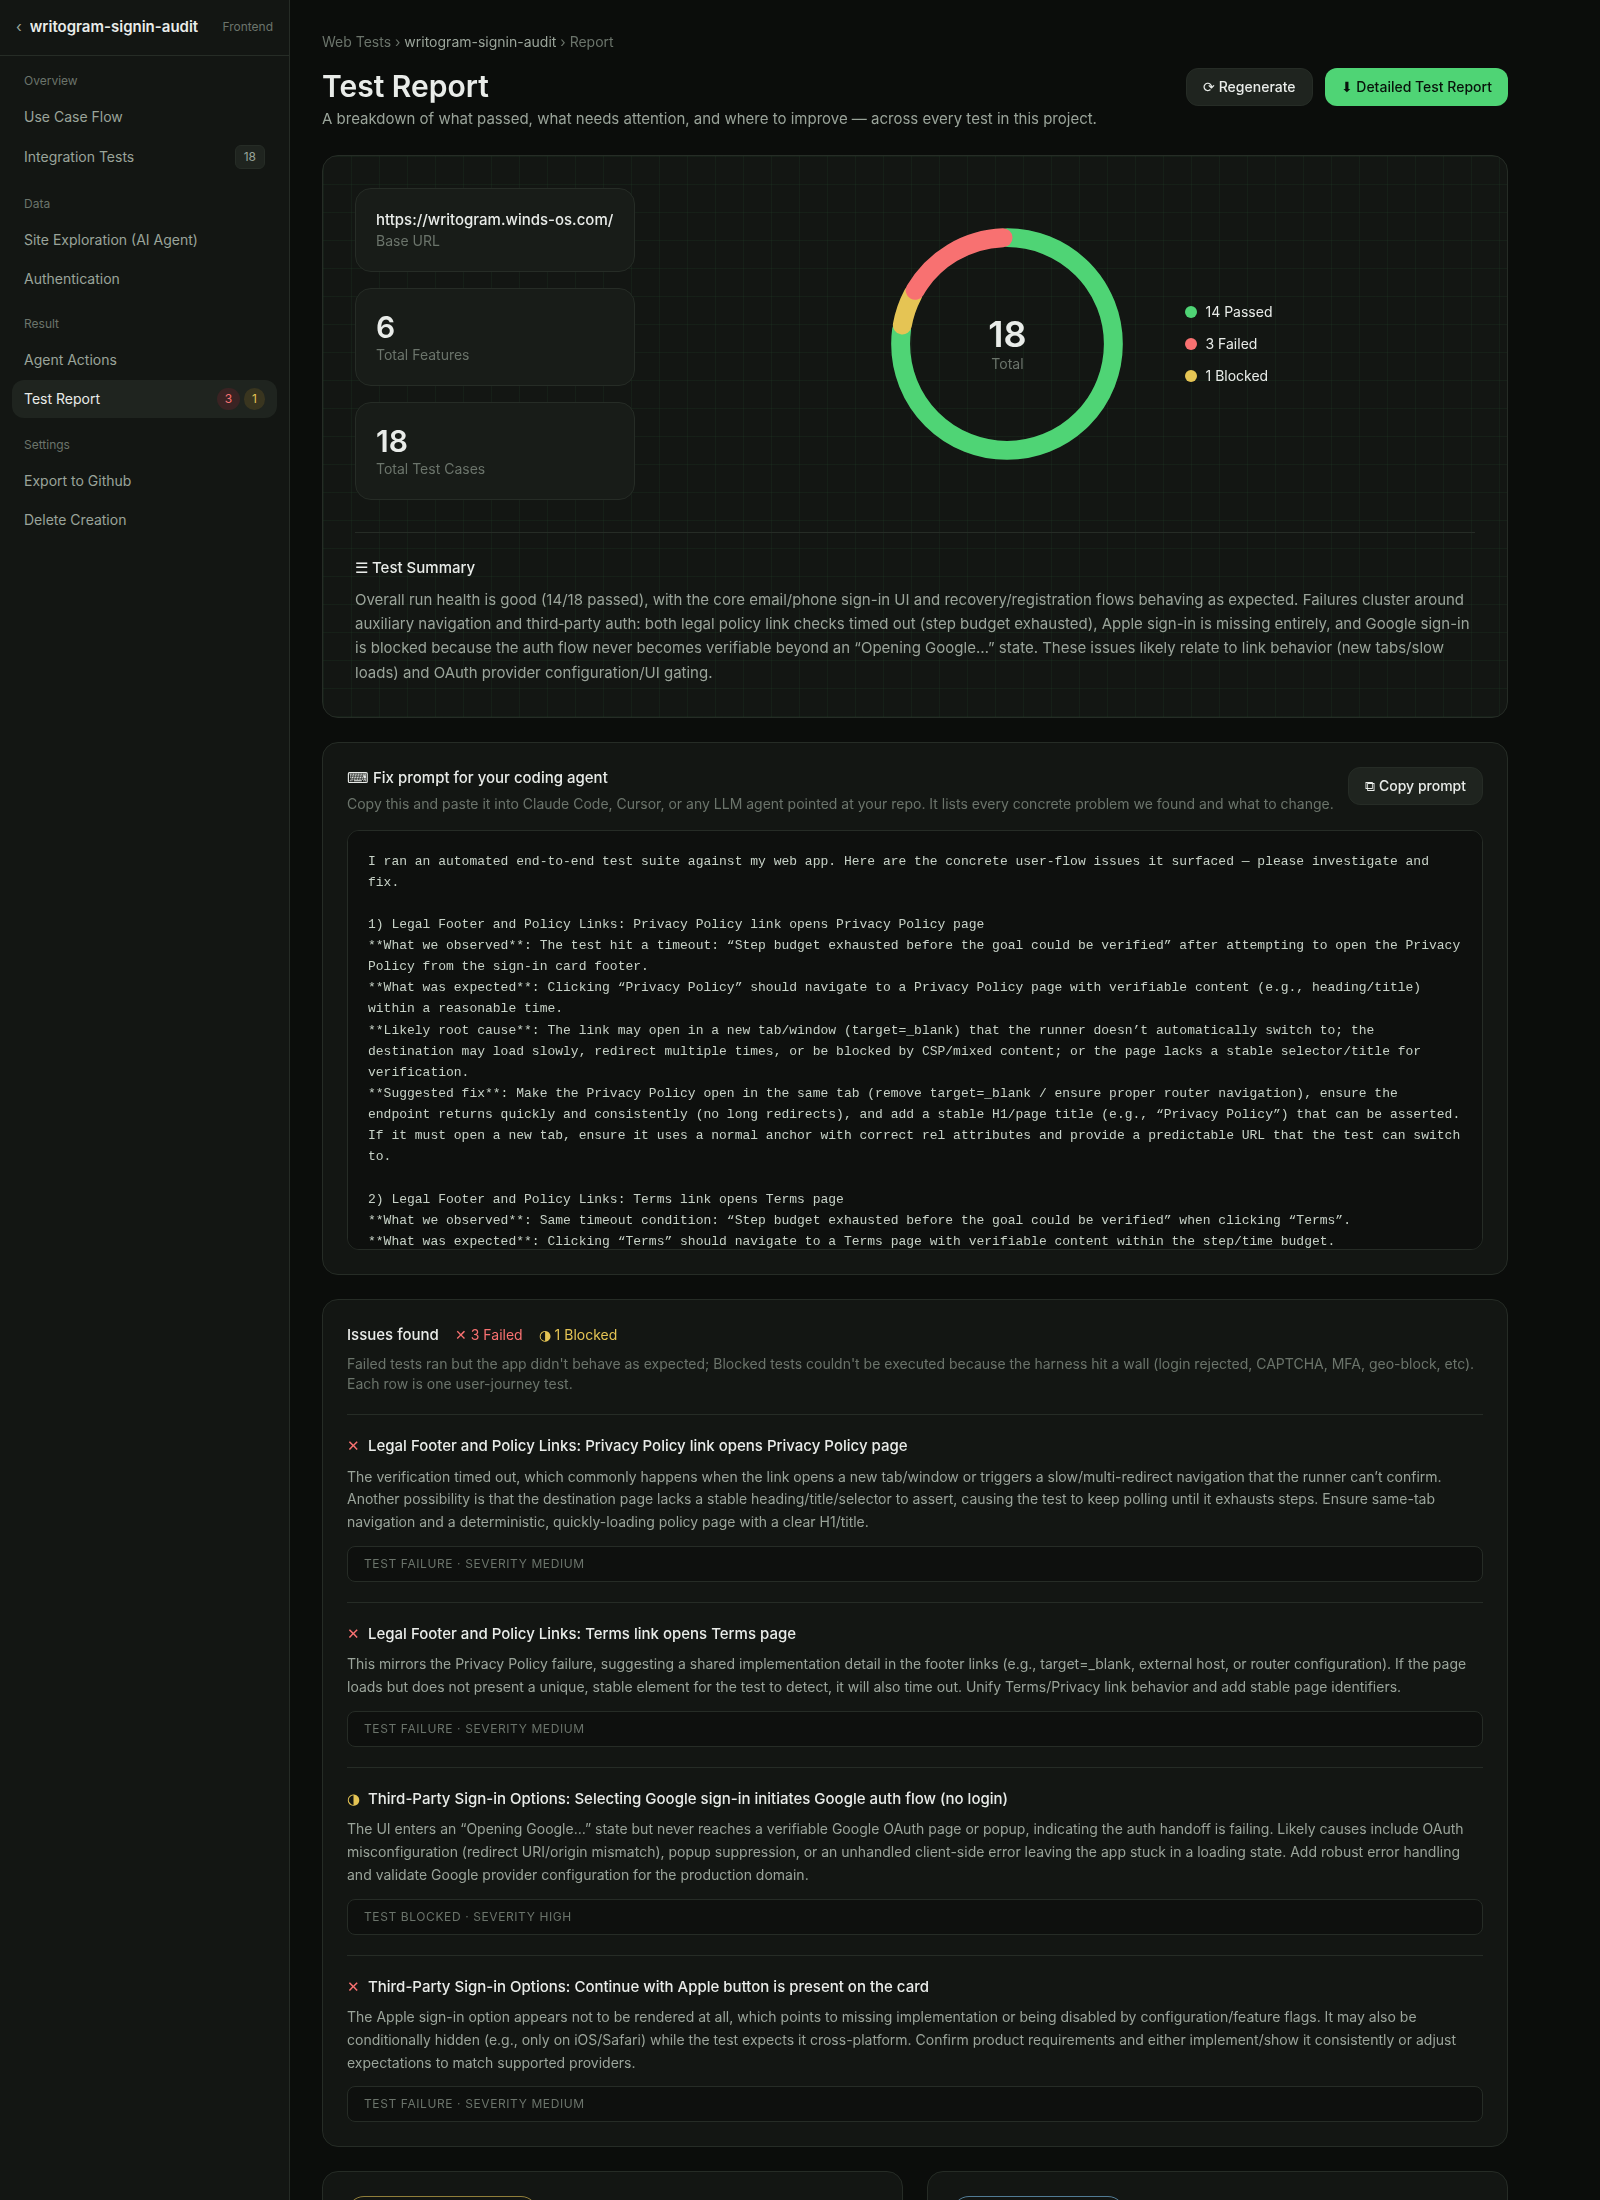Open the Continue with Apple button issue
Screen dimensions: 1600x2200
(648, 1987)
